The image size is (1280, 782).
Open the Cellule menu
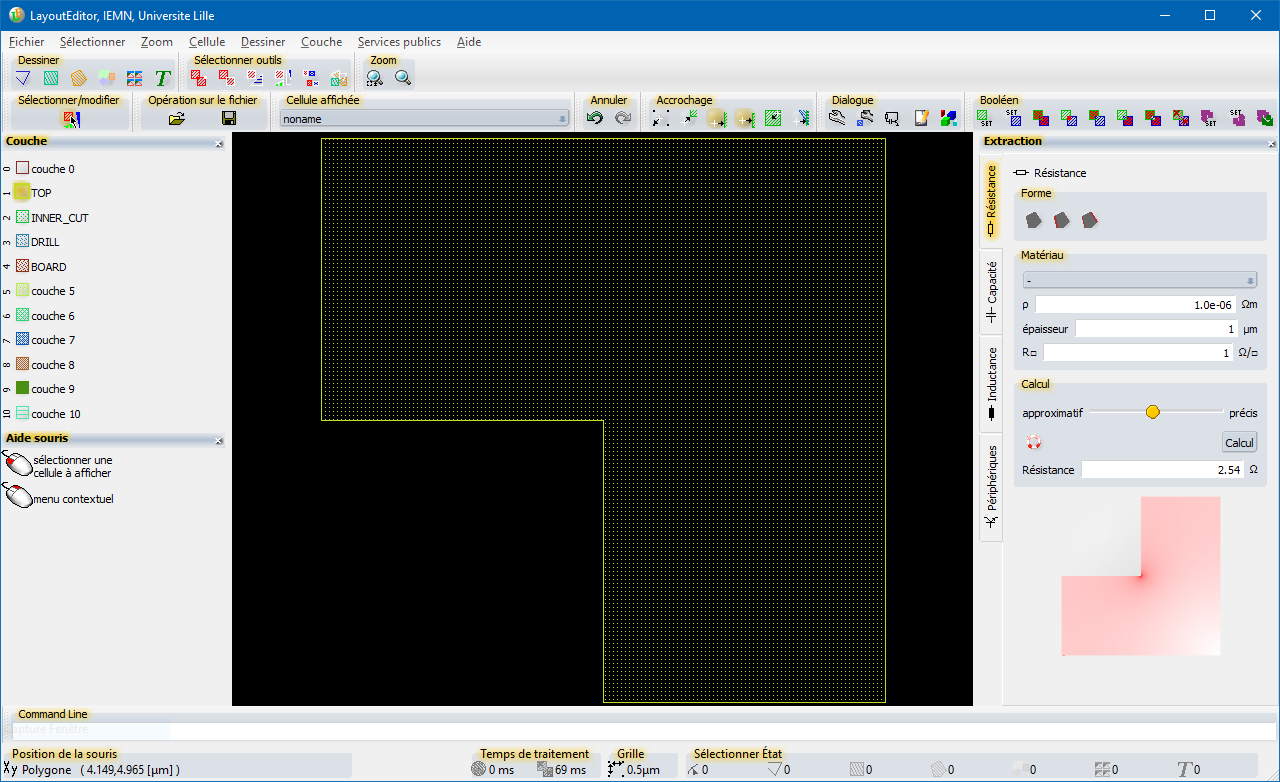(207, 42)
